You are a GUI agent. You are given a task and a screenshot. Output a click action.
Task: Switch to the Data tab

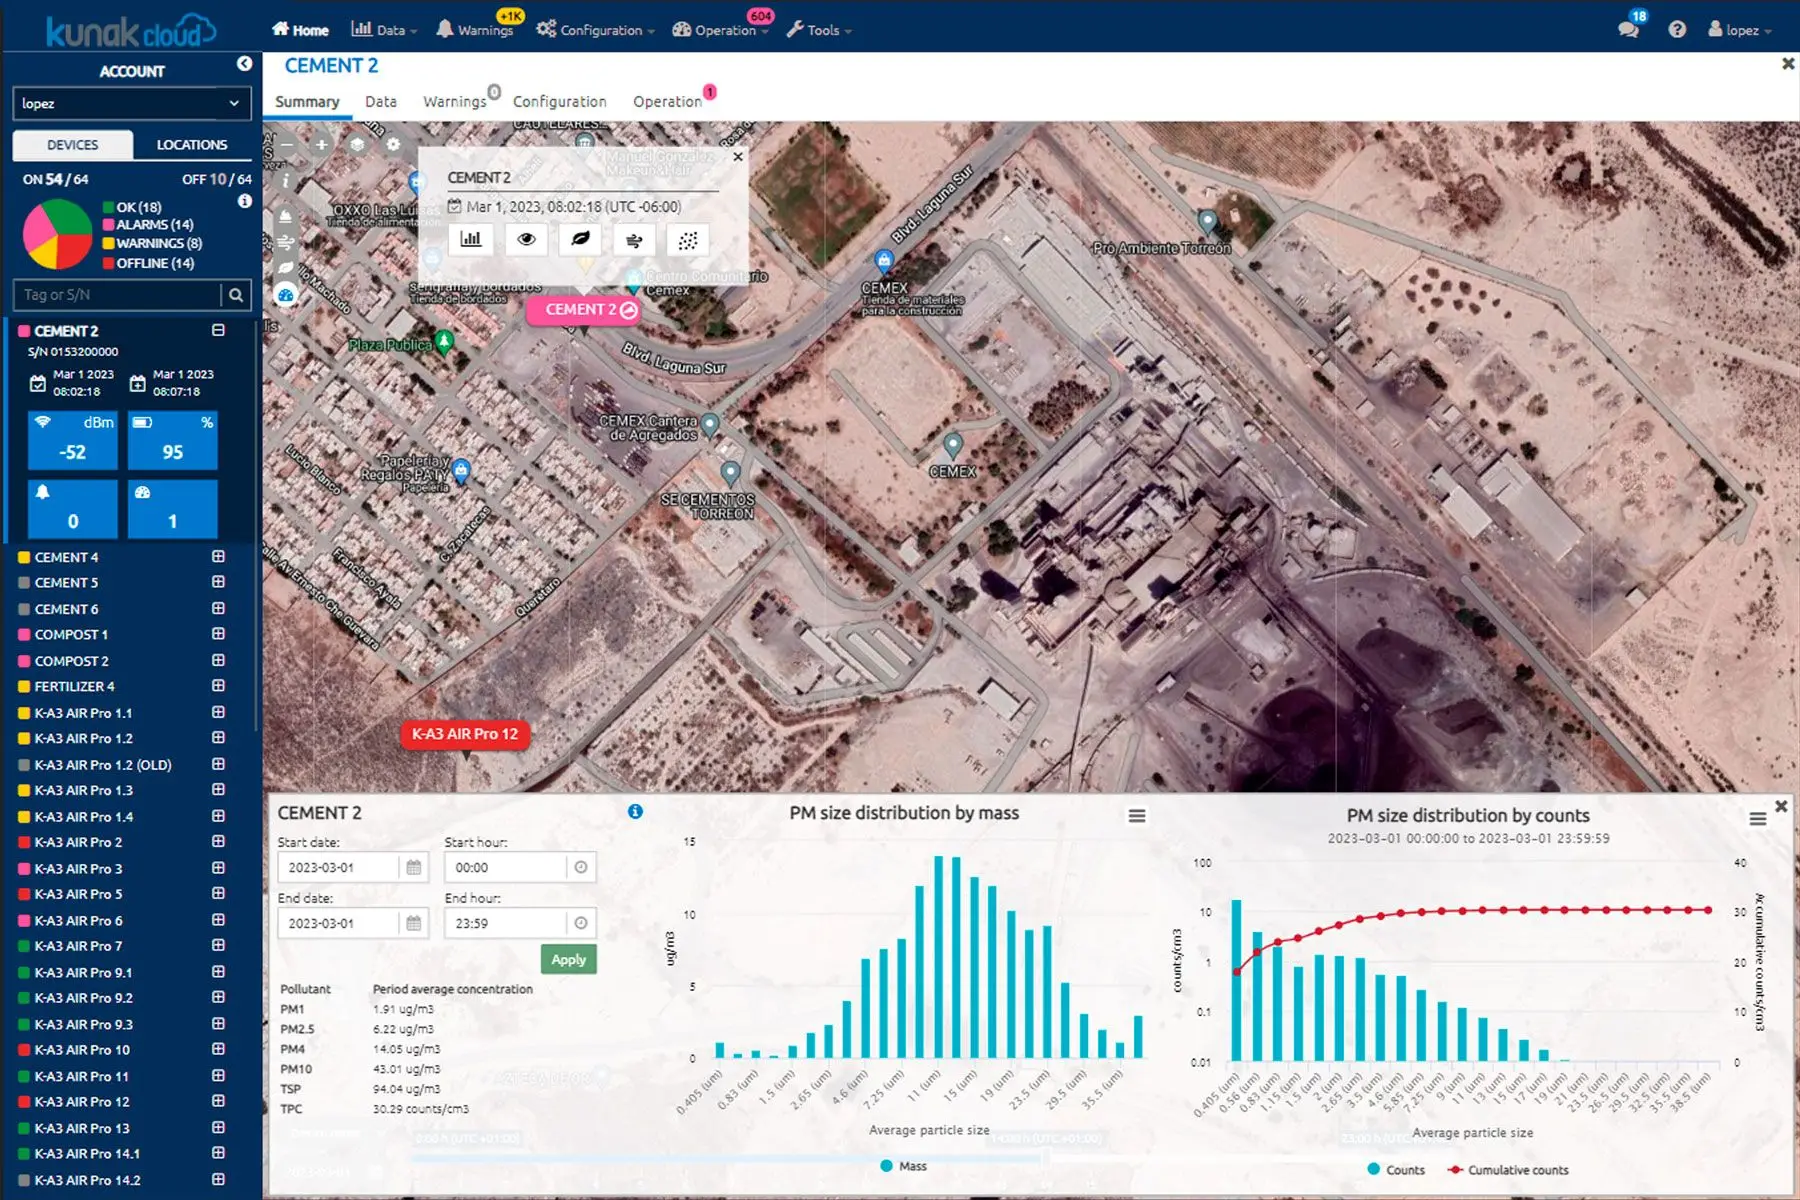pyautogui.click(x=380, y=101)
